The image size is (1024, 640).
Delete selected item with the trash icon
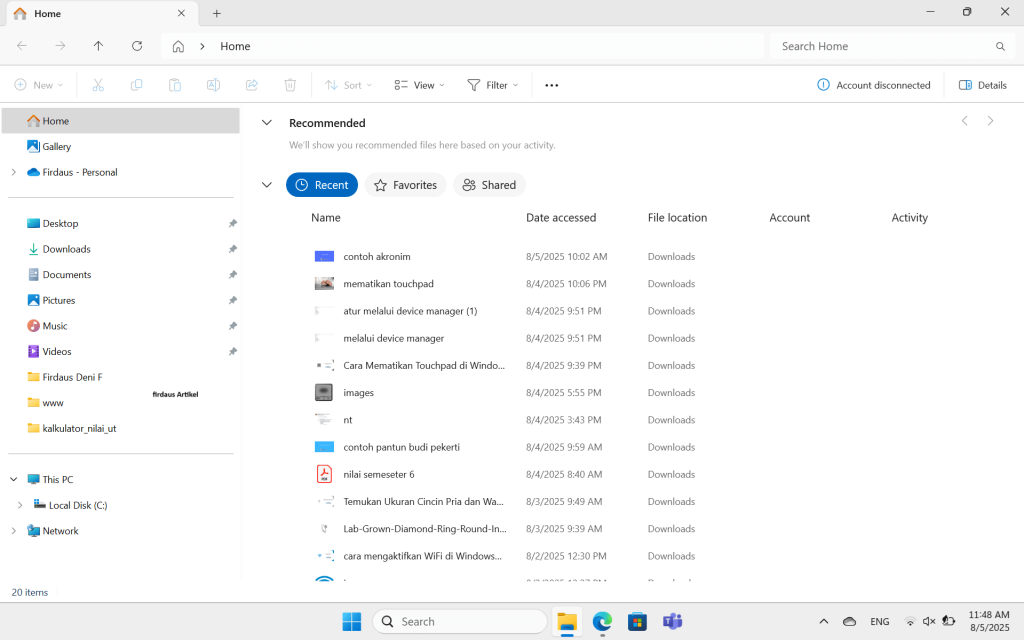[290, 85]
